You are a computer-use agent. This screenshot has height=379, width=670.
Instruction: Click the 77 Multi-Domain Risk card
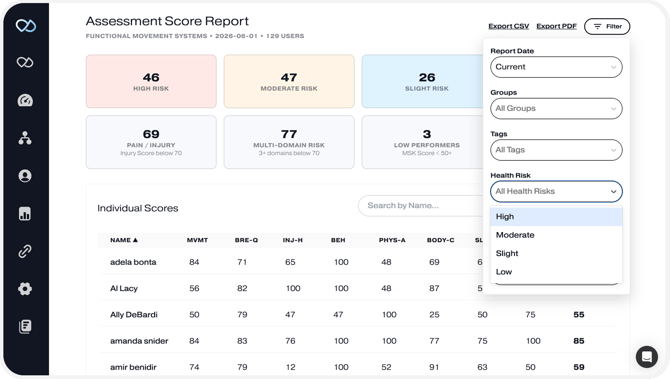tap(289, 142)
